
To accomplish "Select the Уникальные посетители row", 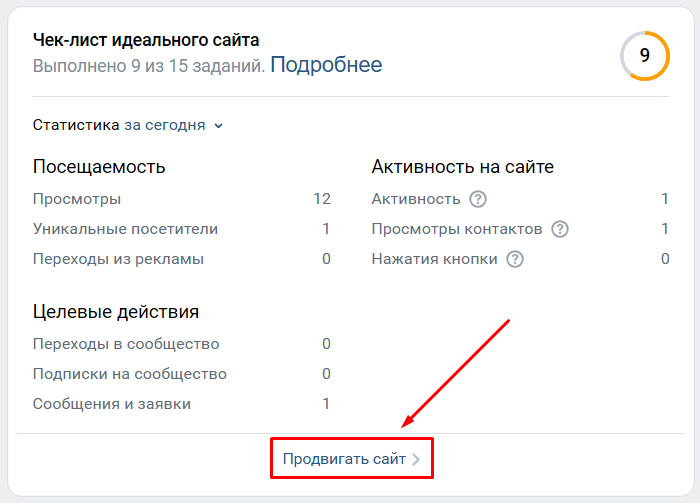I will point(182,229).
